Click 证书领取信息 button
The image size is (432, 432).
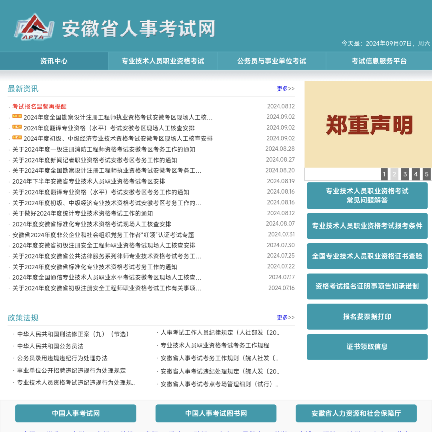pyautogui.click(x=367, y=347)
